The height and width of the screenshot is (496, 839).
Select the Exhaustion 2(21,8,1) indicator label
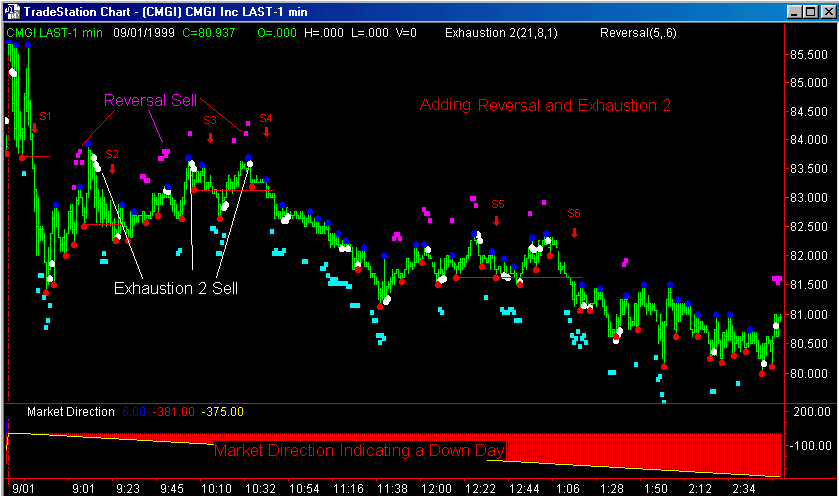pyautogui.click(x=501, y=33)
